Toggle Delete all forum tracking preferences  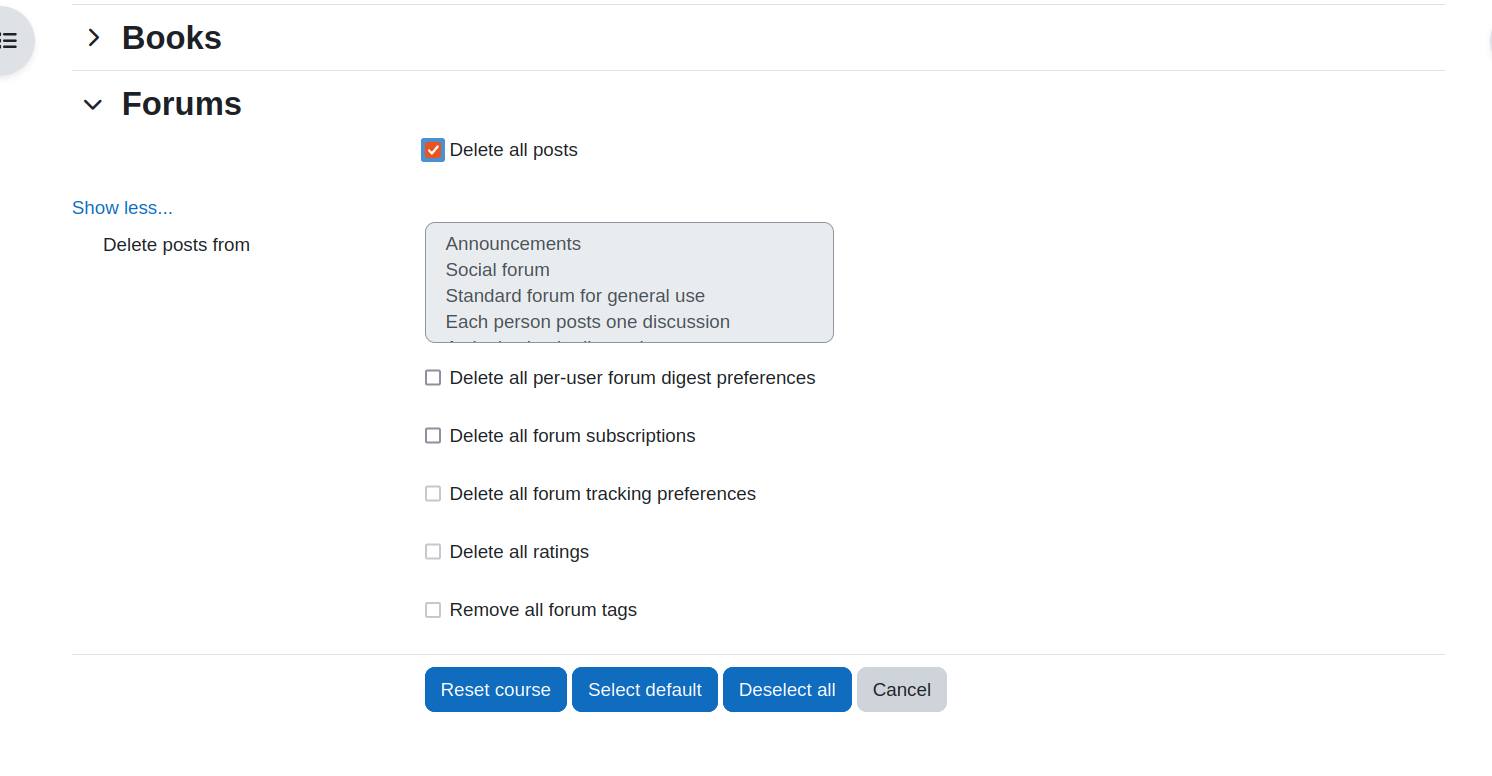pos(433,494)
